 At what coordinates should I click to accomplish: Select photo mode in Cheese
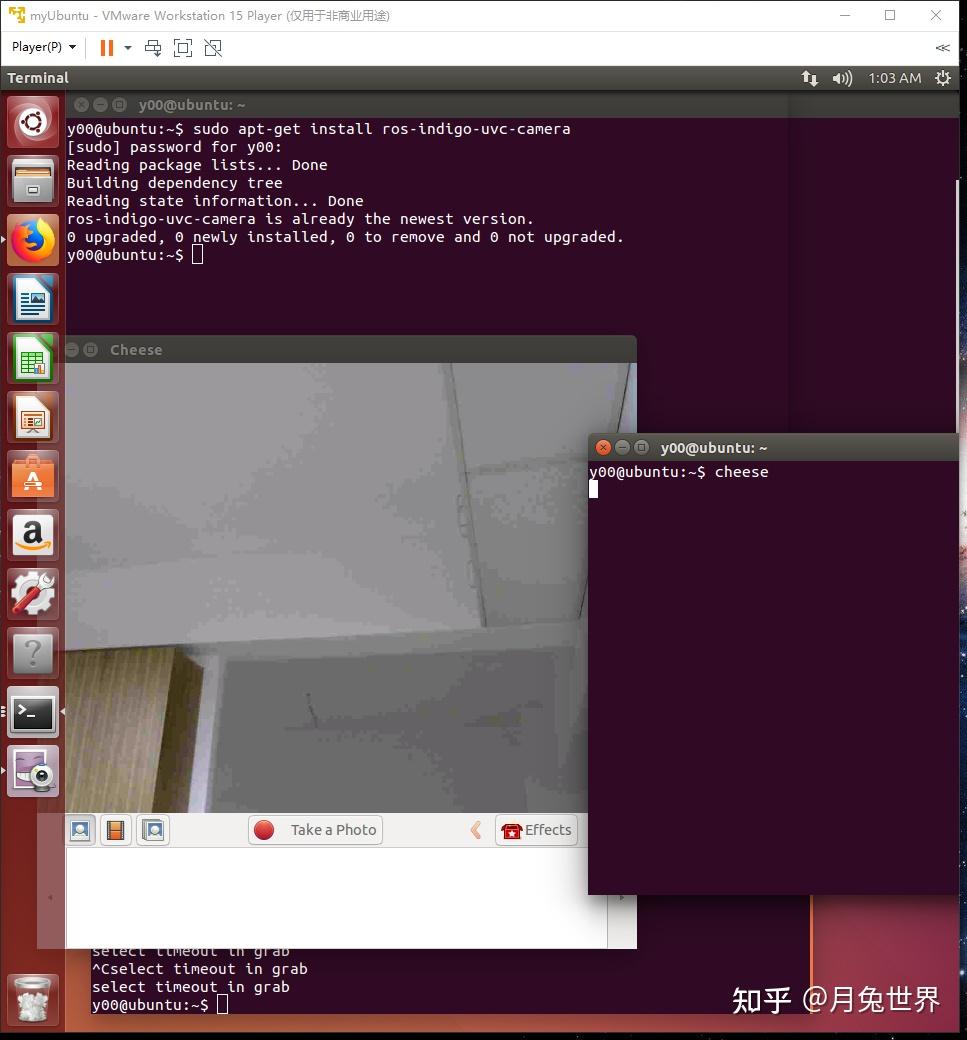[80, 830]
